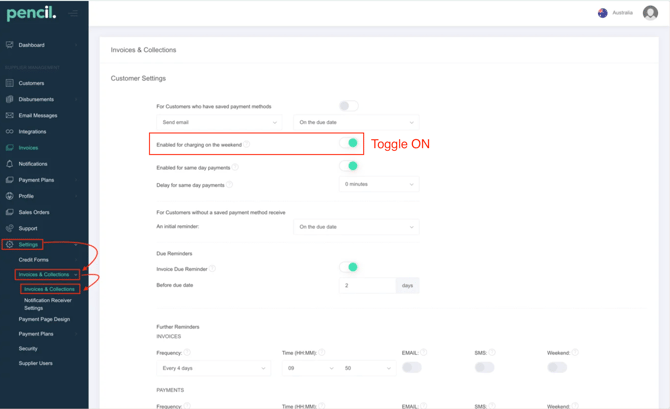Open Payment Page Design menu item
This screenshot has width=670, height=409.
(44, 319)
